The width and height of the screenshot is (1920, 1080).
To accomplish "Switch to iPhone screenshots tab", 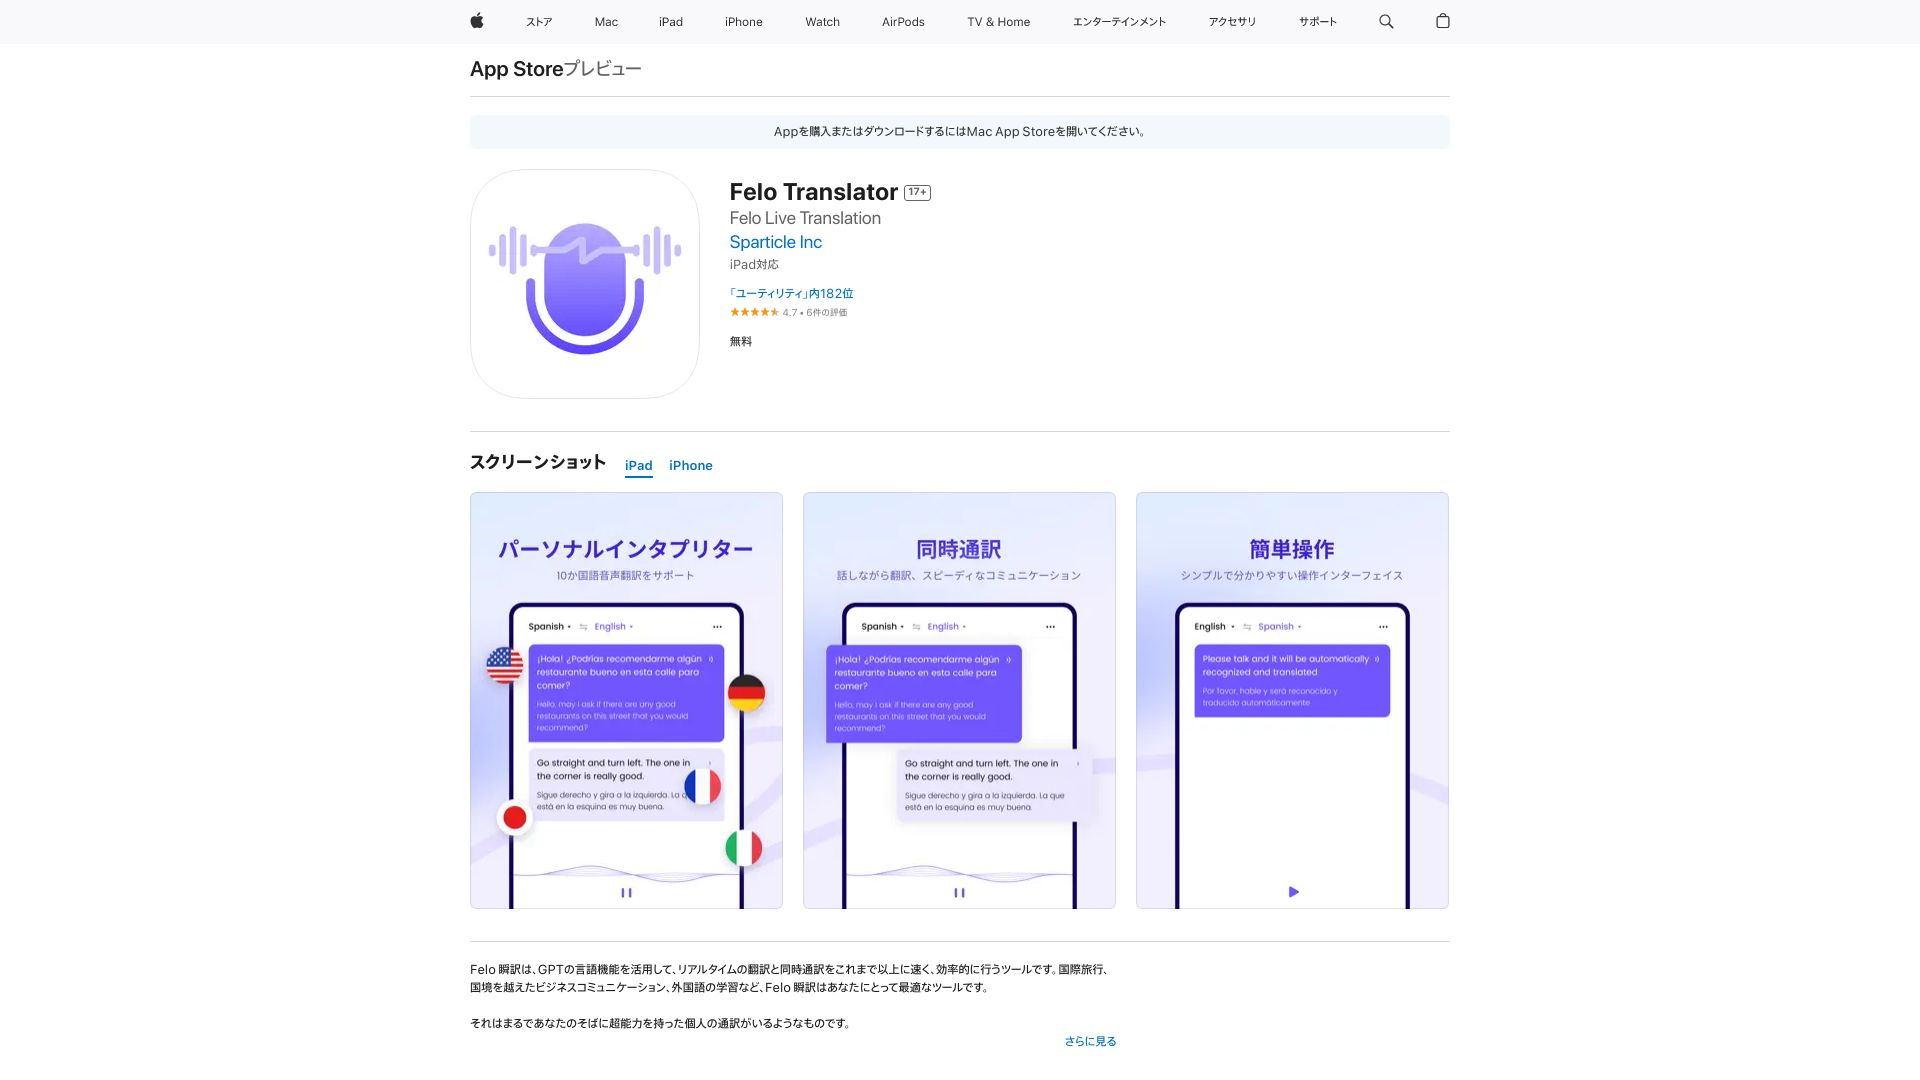I will [691, 465].
